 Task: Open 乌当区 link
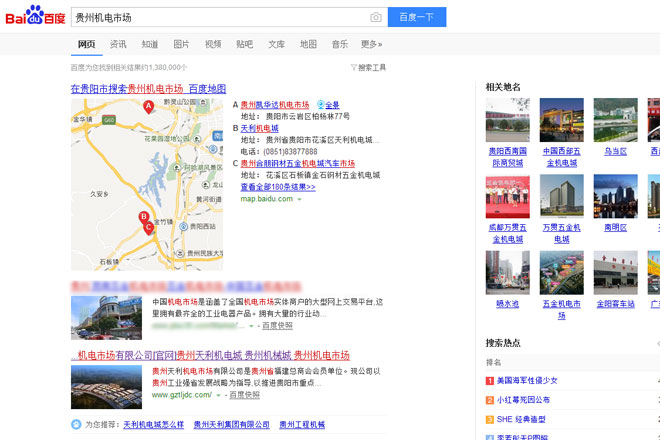click(x=615, y=151)
